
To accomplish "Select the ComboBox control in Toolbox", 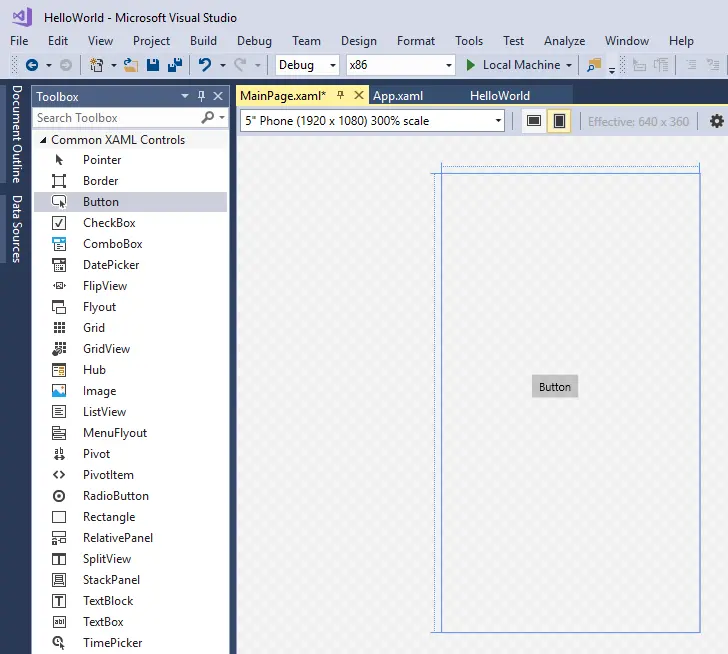I will (130, 244).
